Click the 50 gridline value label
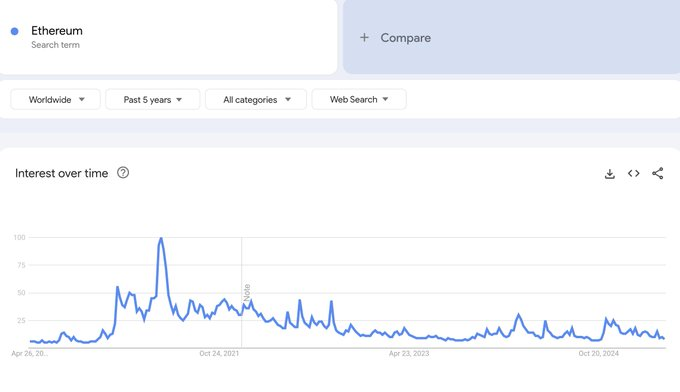Image resolution: width=680 pixels, height=392 pixels. coord(21,293)
